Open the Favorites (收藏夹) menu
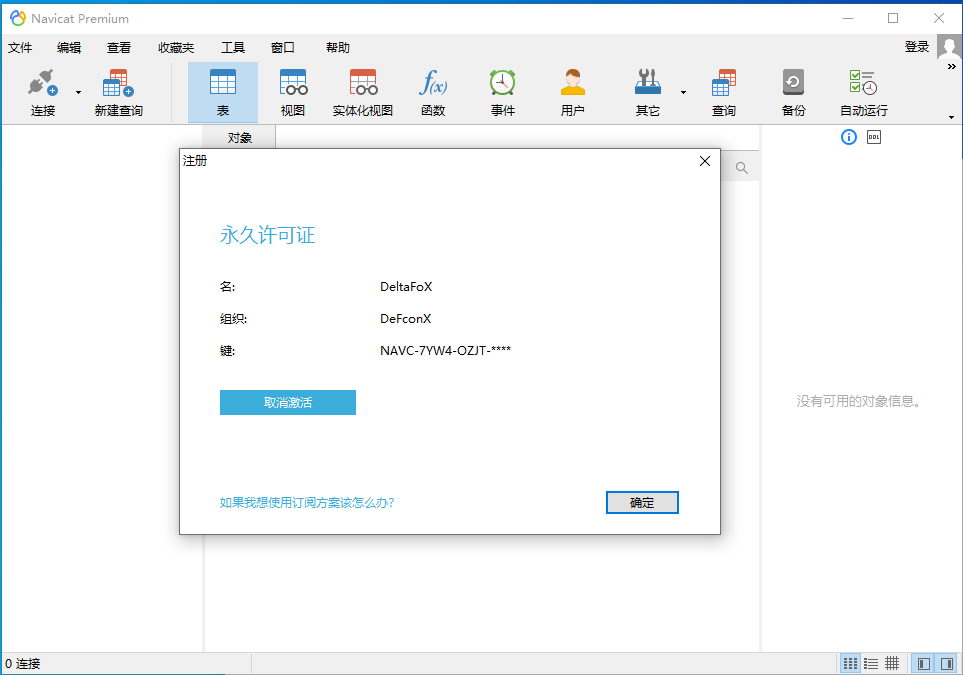Viewport: 963px width, 675px height. click(x=176, y=47)
